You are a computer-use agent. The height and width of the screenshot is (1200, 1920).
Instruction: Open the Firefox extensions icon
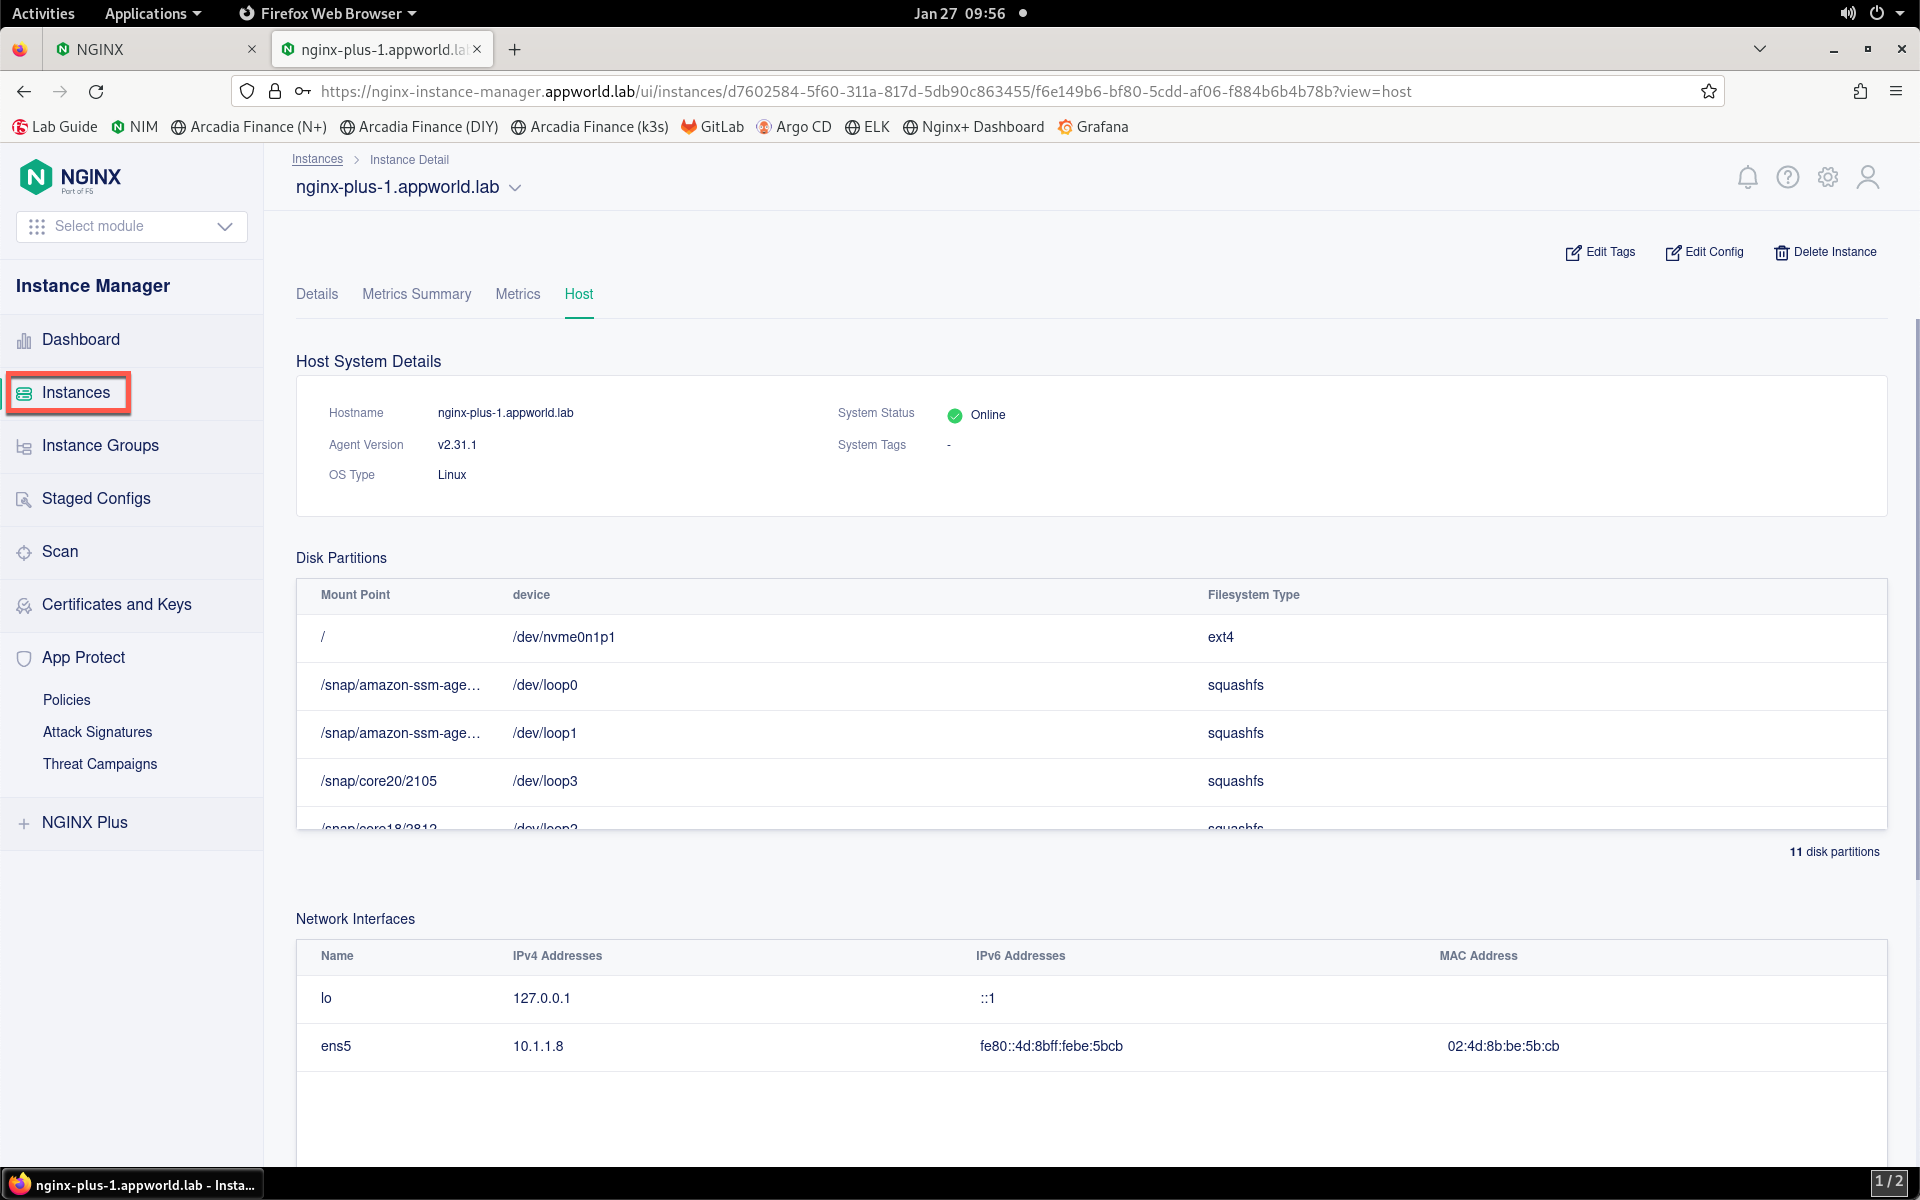pos(1860,92)
